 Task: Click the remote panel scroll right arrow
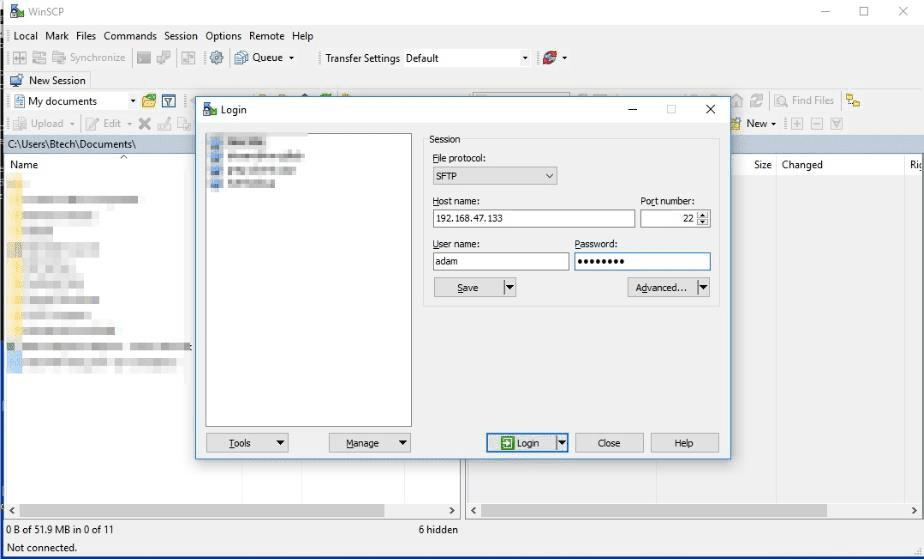click(914, 511)
